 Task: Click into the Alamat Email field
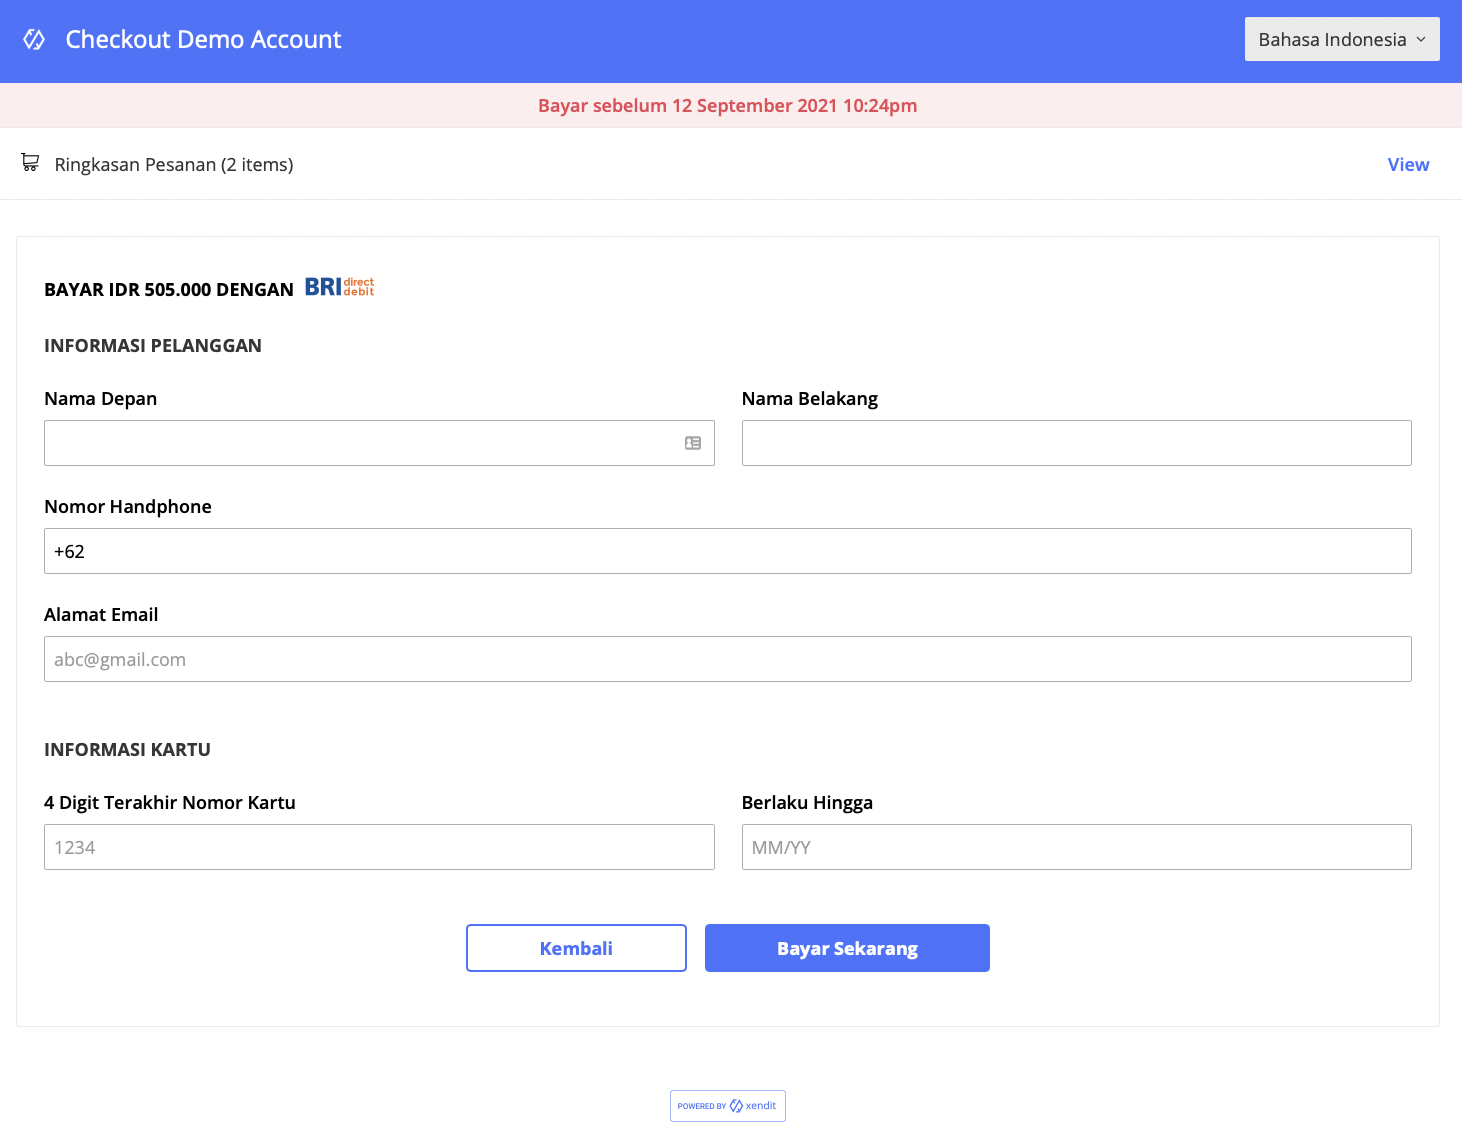(x=727, y=659)
